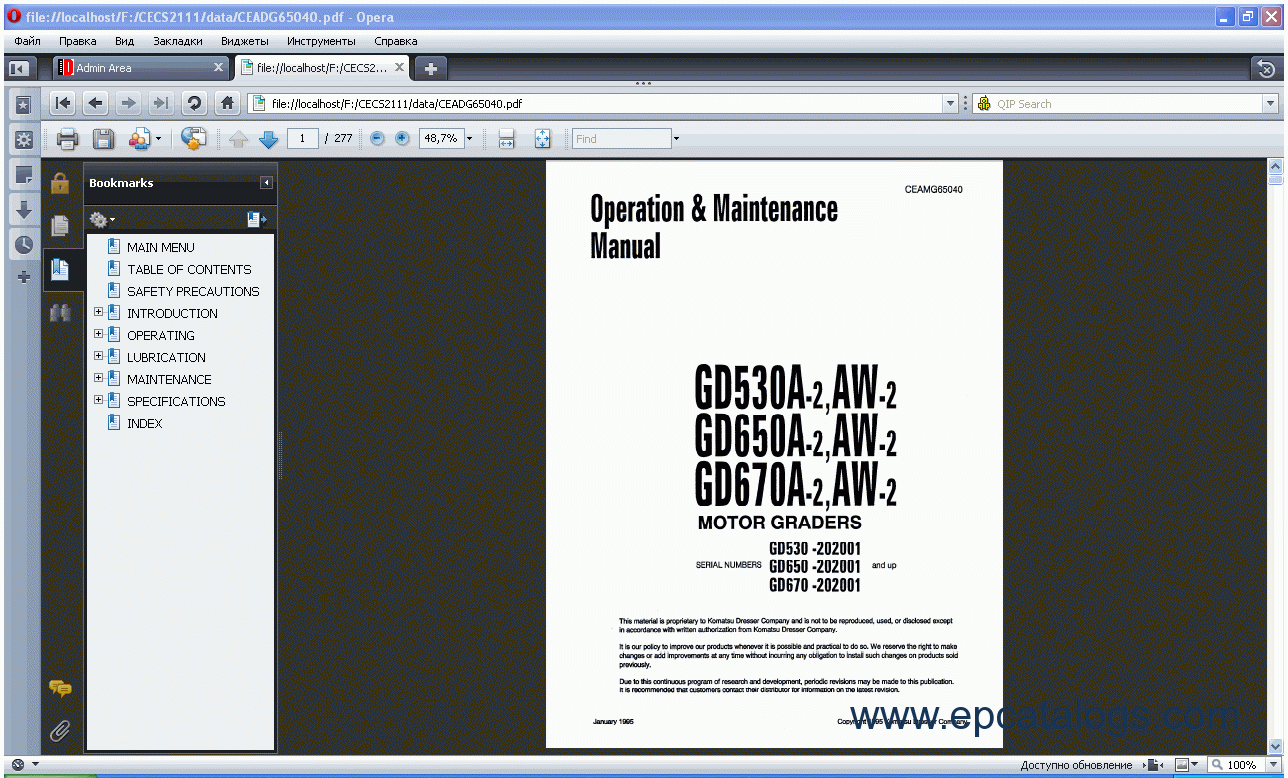The width and height of the screenshot is (1288, 778).
Task: Click the PDF security lock icon
Action: coord(60,183)
